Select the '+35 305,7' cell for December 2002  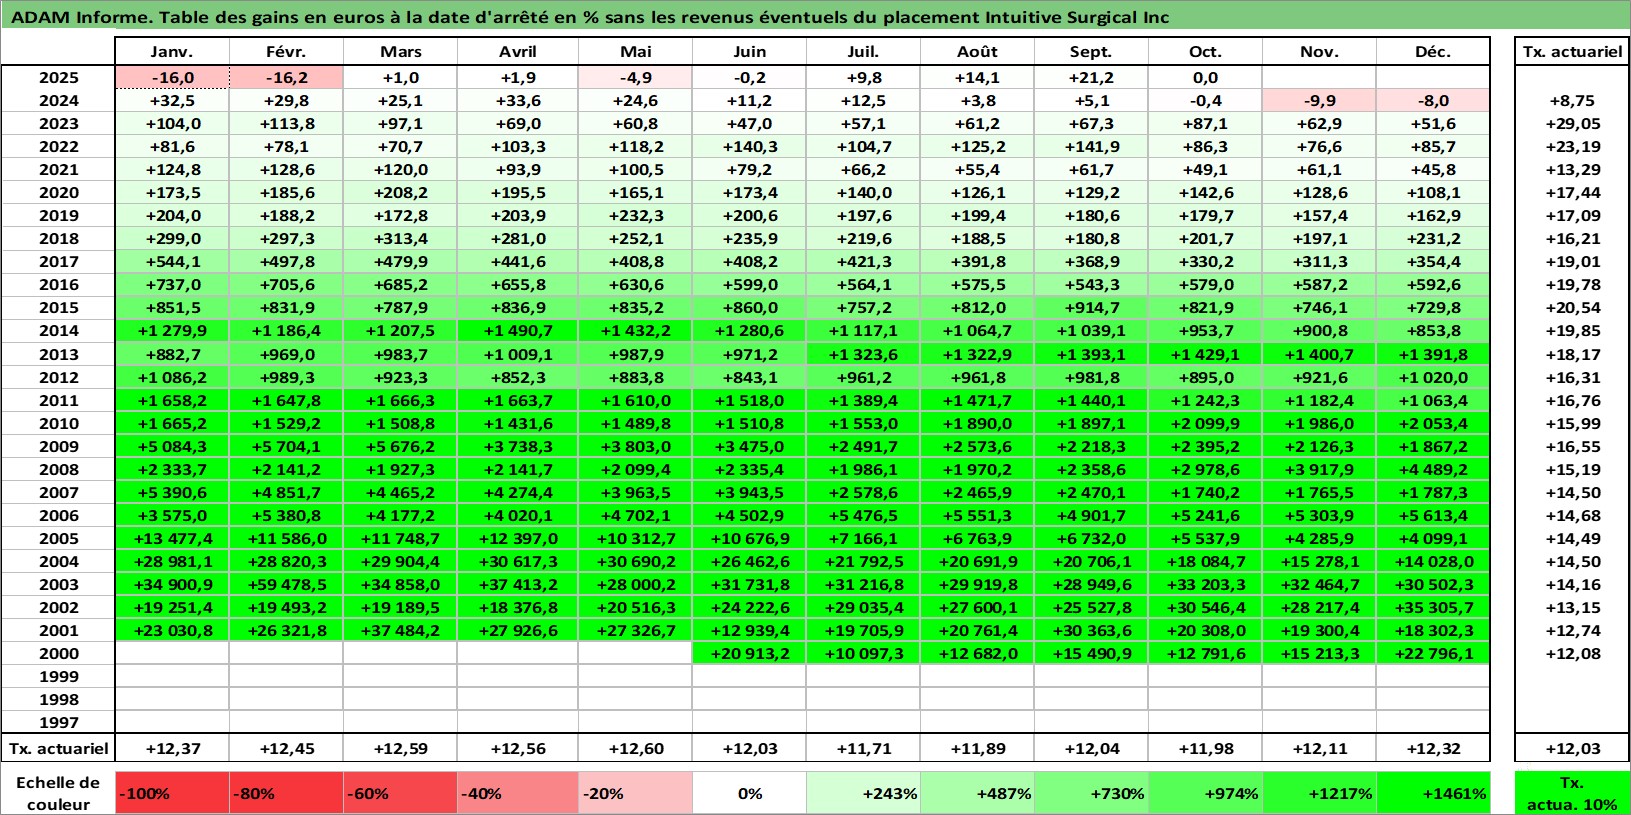pyautogui.click(x=1433, y=607)
